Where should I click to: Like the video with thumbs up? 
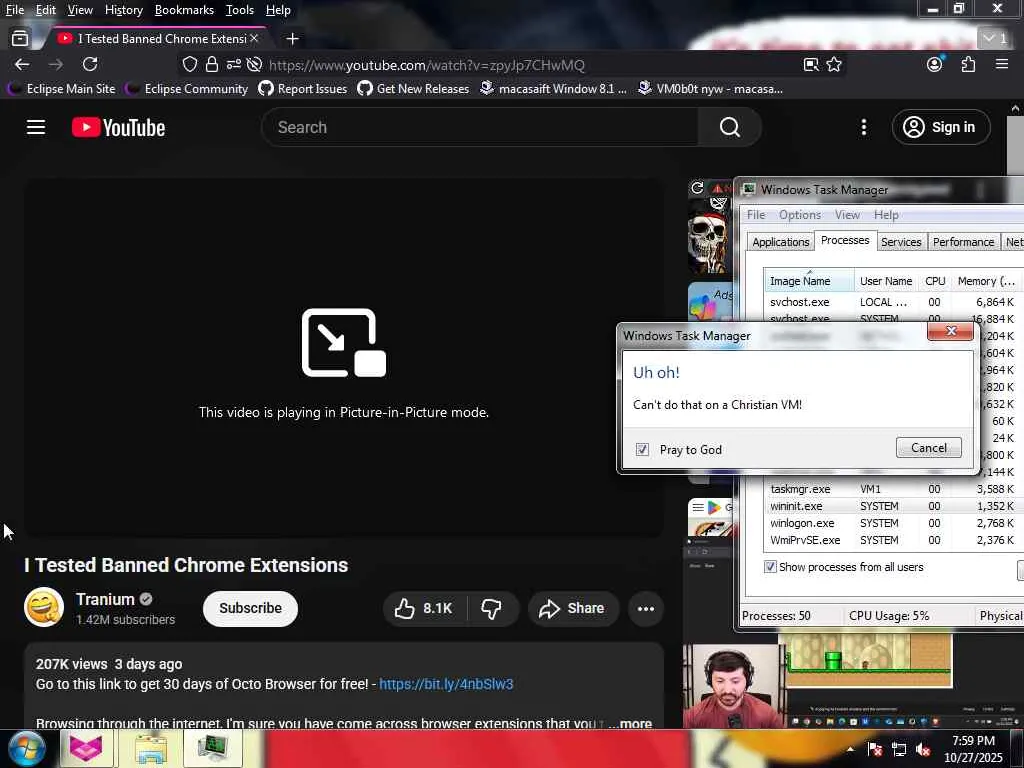[423, 609]
